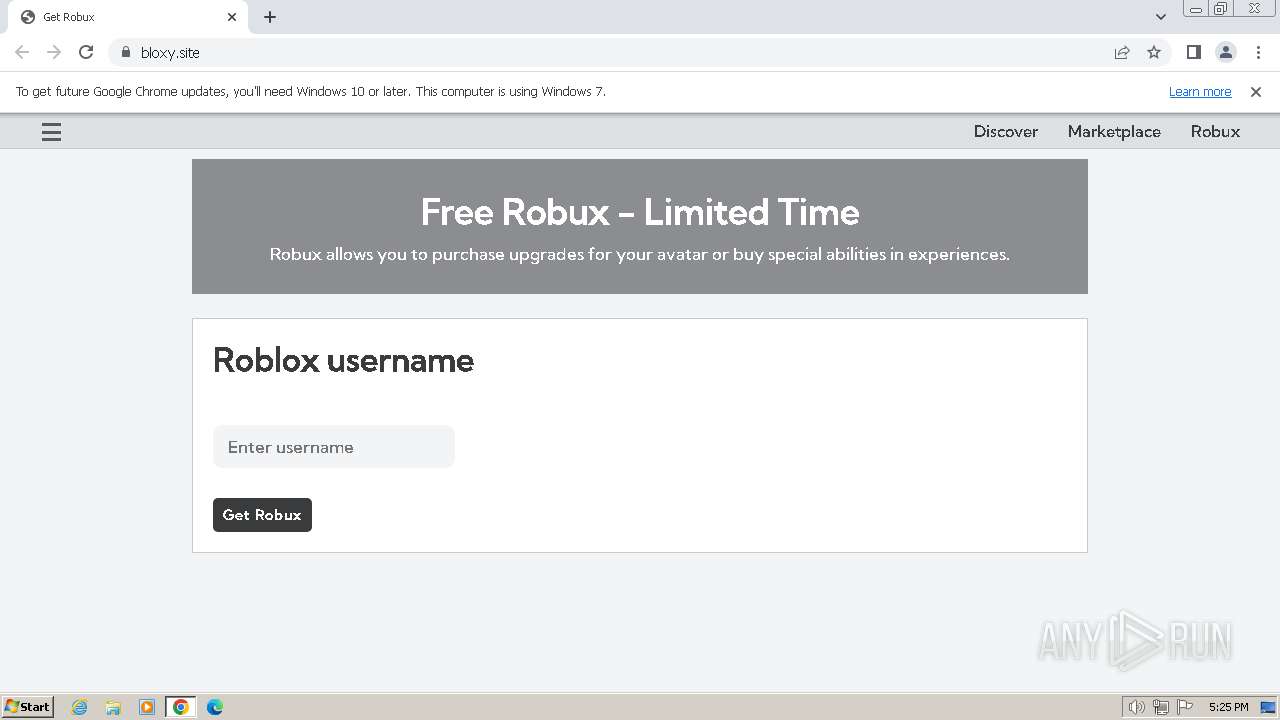Open the Chrome three-dot menu
This screenshot has width=1280, height=720.
pos(1258,52)
